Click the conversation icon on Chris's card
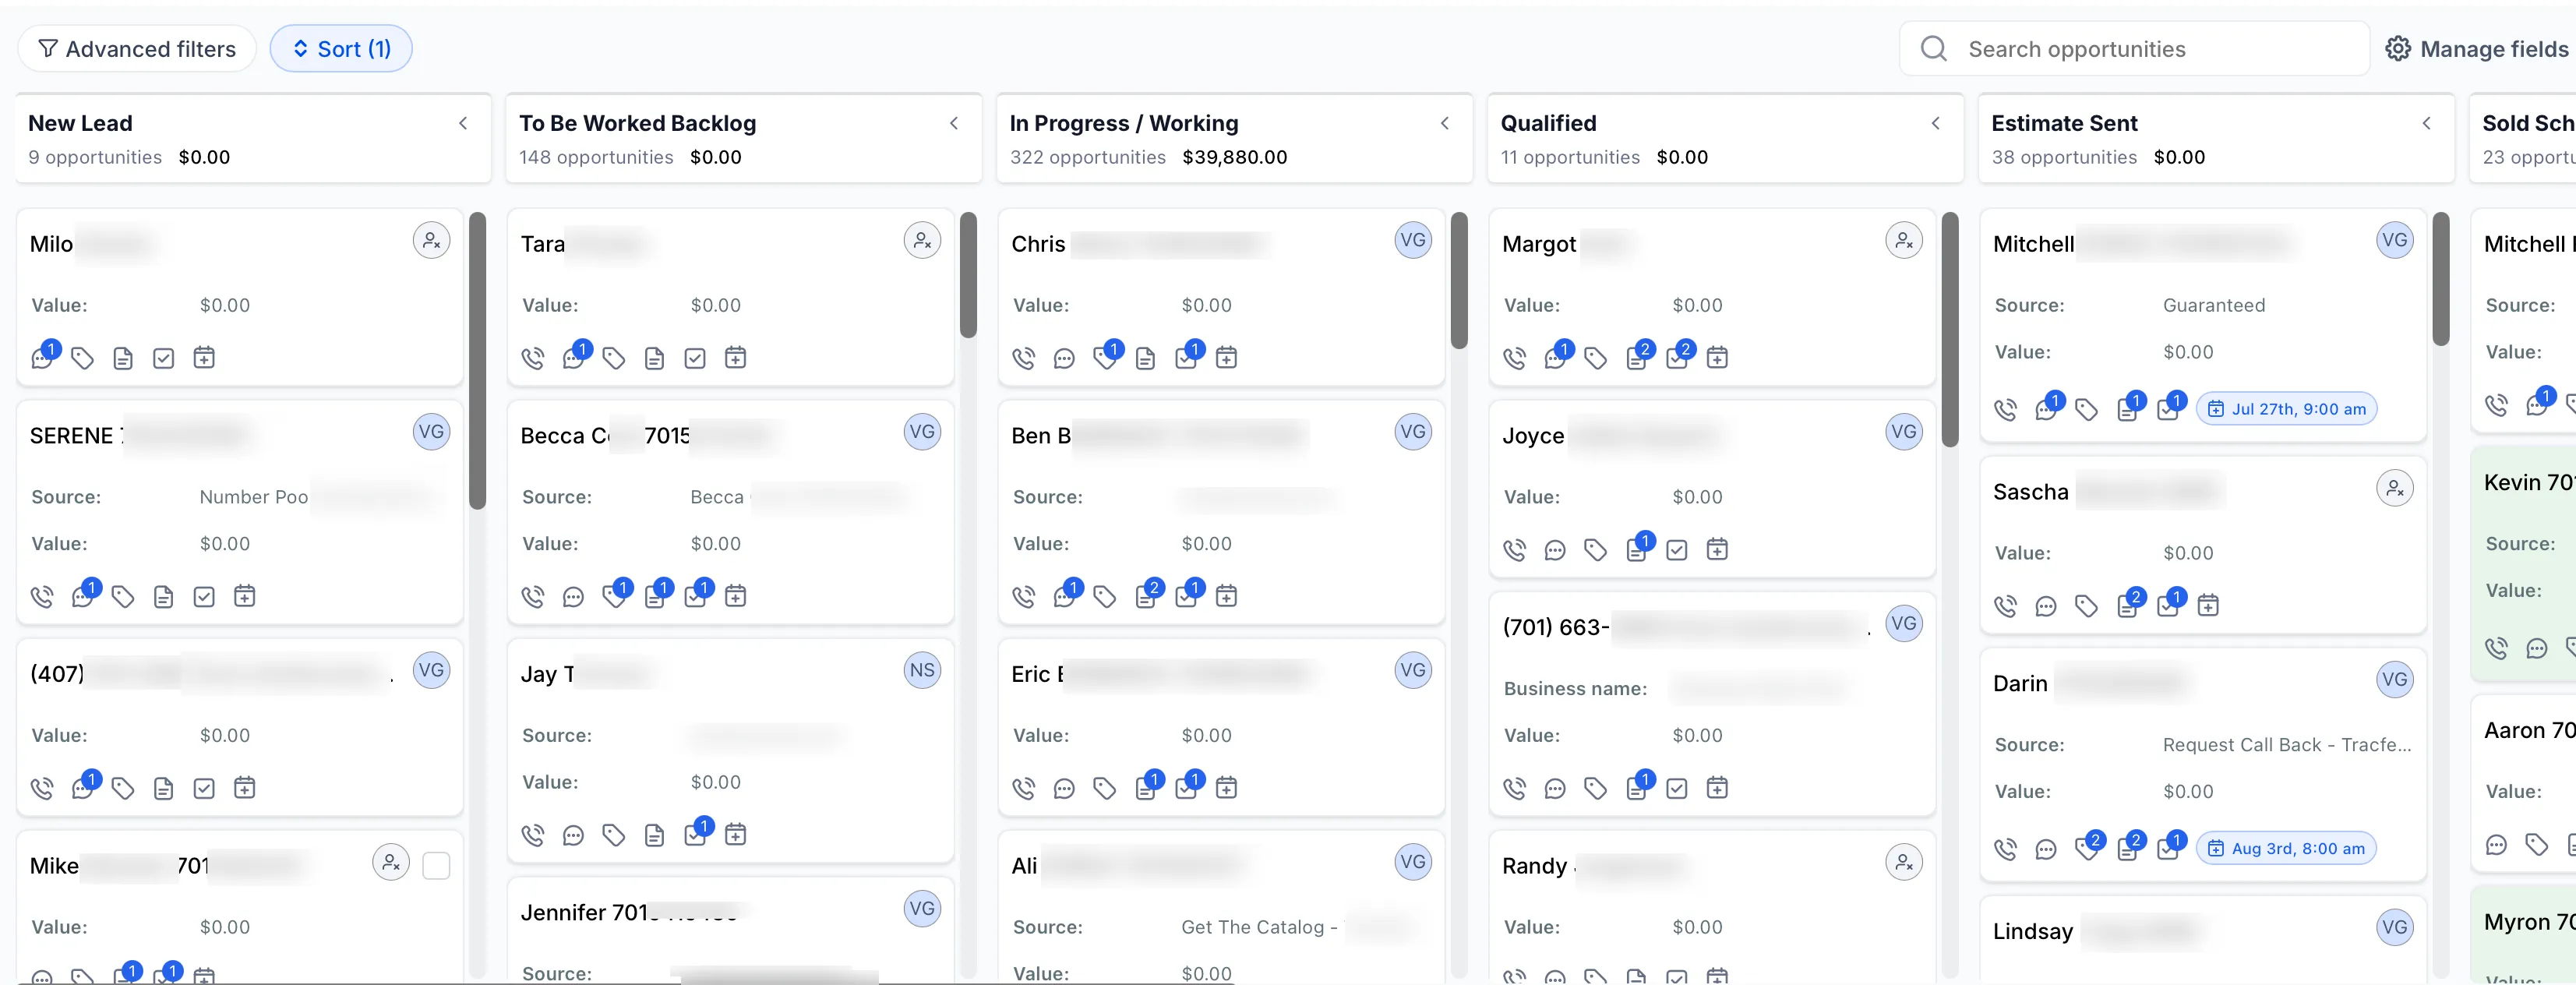Image resolution: width=2576 pixels, height=985 pixels. pos(1064,358)
